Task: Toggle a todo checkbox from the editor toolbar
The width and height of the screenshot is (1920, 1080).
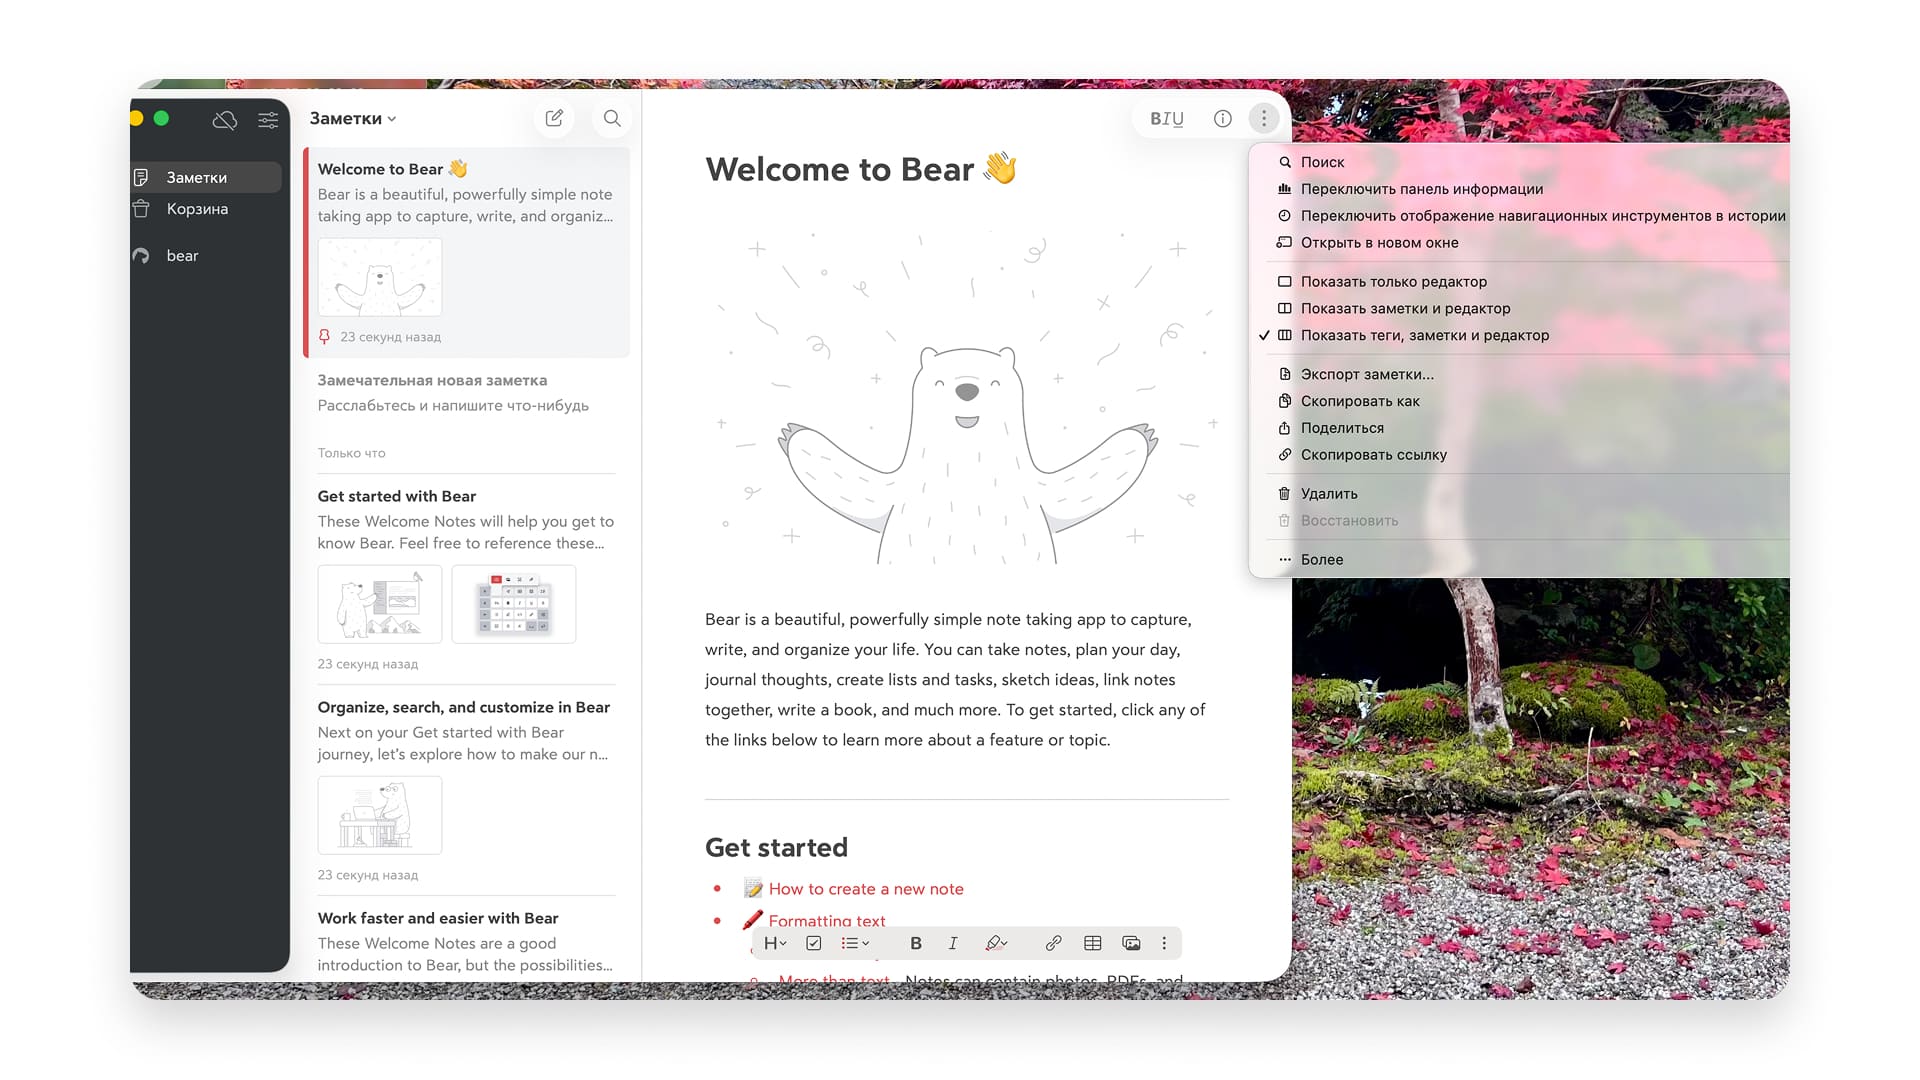Action: 814,943
